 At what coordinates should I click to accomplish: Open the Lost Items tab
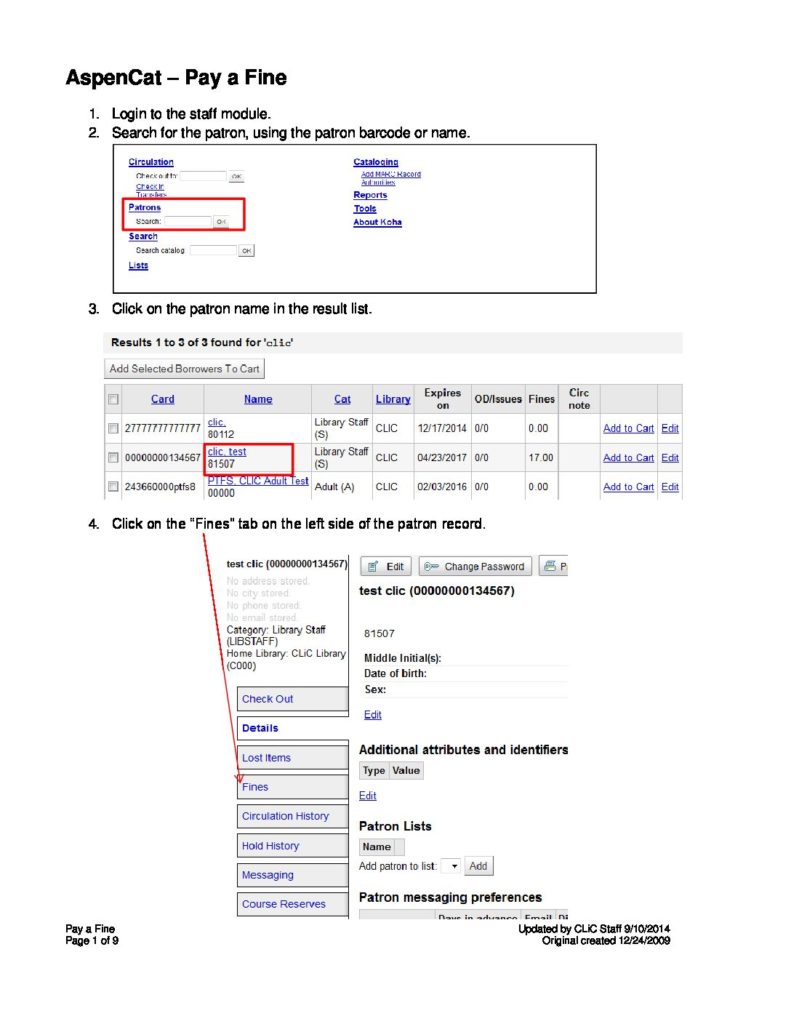point(266,758)
